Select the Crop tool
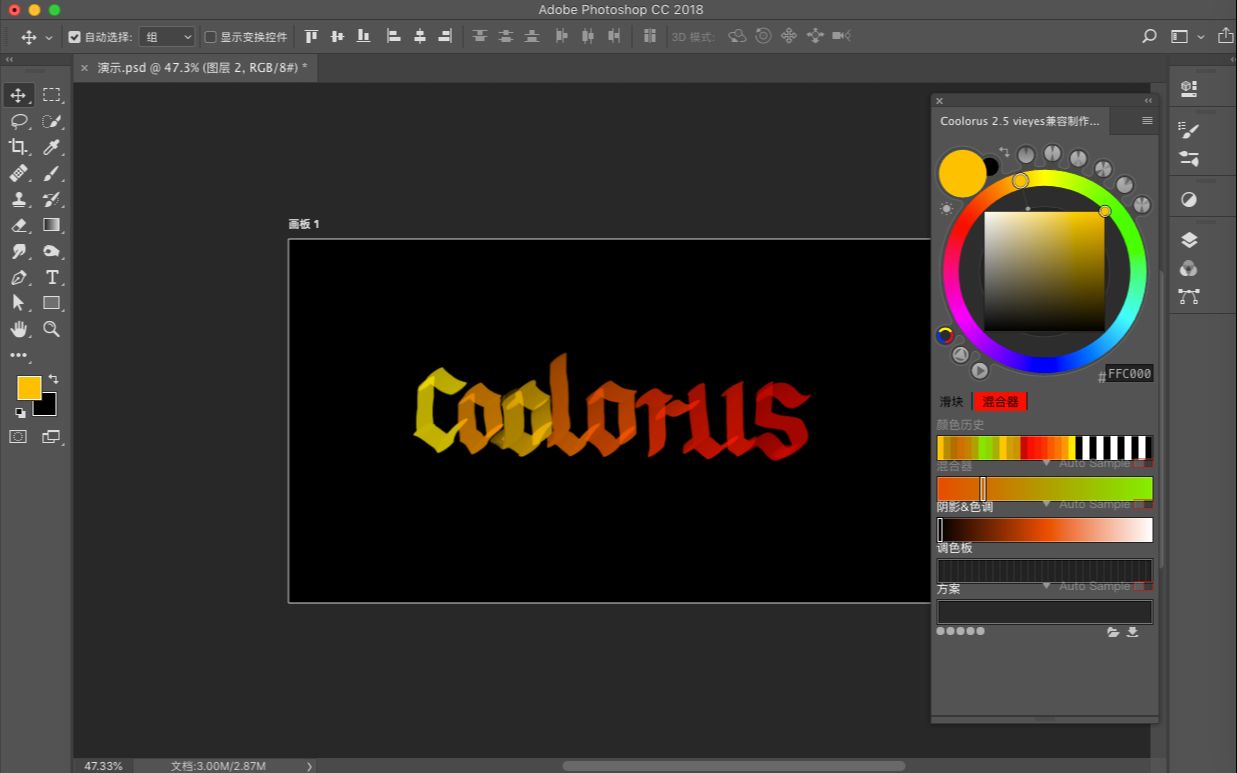The height and width of the screenshot is (773, 1237). pos(18,147)
